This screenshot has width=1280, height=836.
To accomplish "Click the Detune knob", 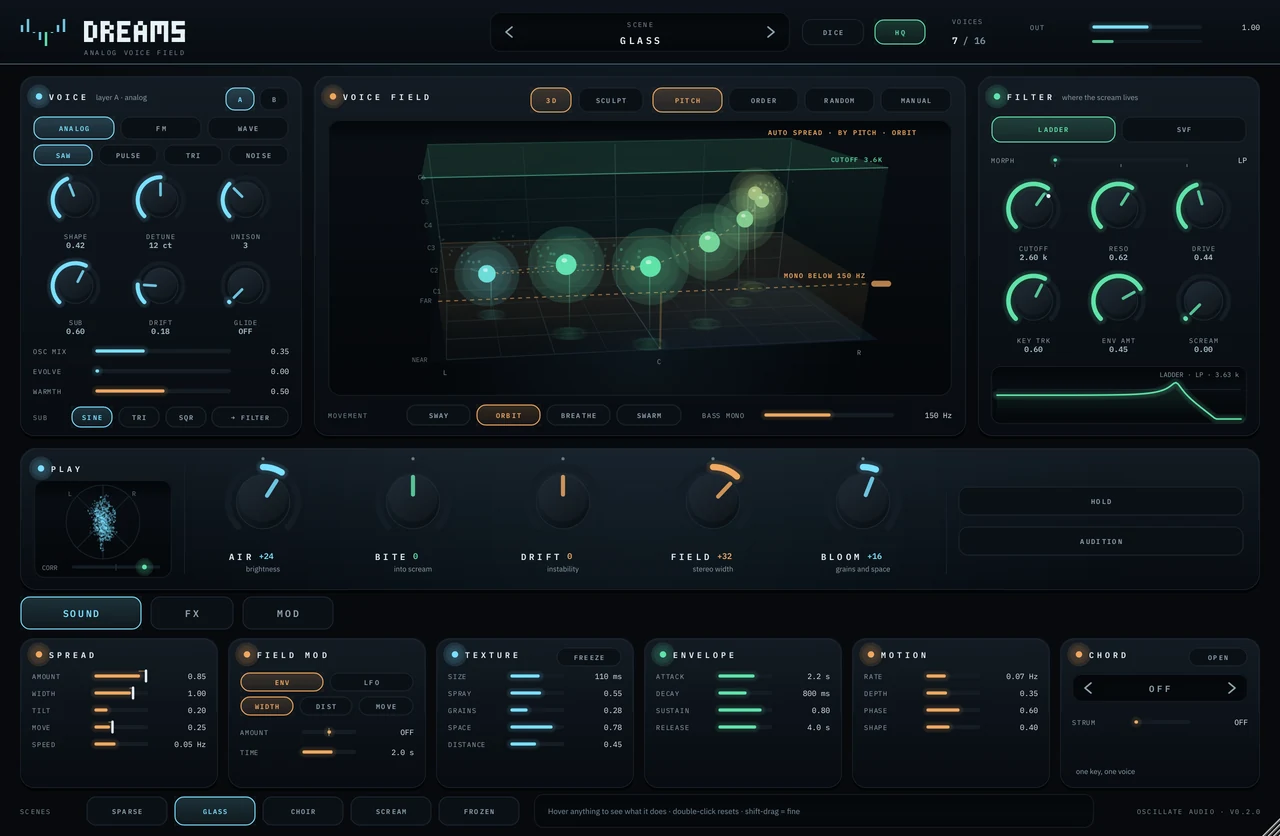I will click(160, 198).
